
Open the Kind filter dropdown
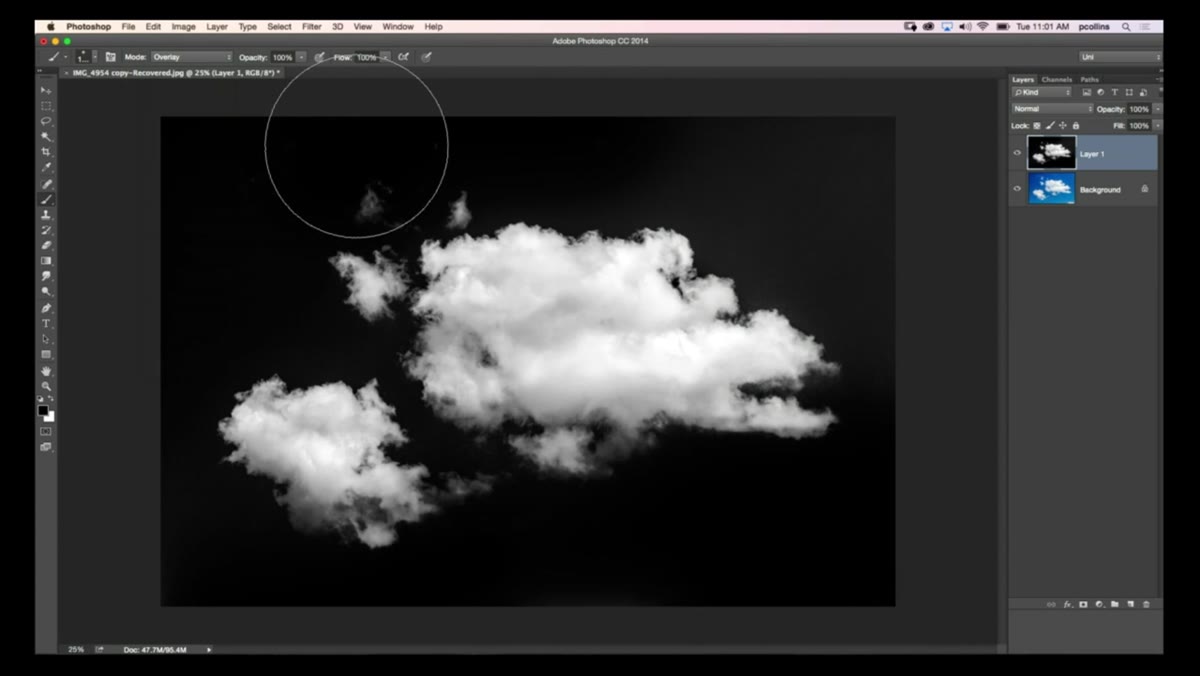[1041, 92]
